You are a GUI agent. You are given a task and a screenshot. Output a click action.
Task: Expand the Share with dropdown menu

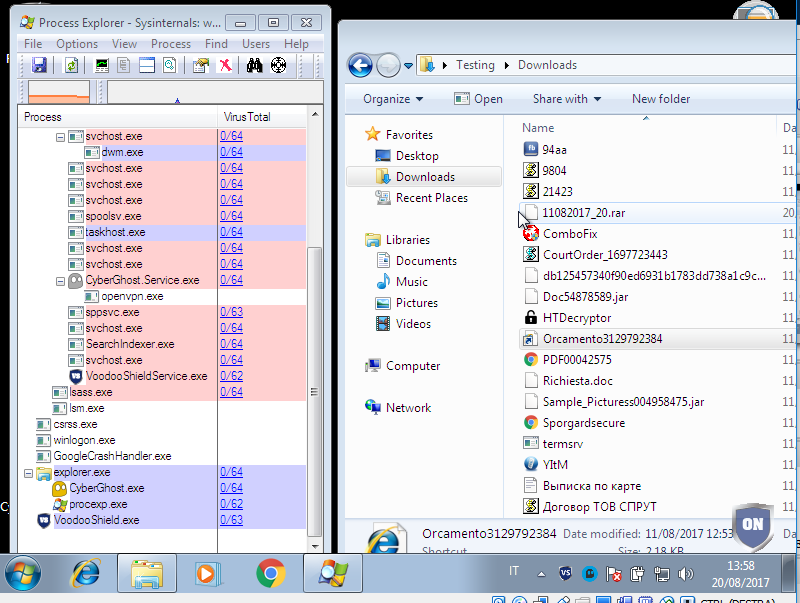(x=566, y=99)
